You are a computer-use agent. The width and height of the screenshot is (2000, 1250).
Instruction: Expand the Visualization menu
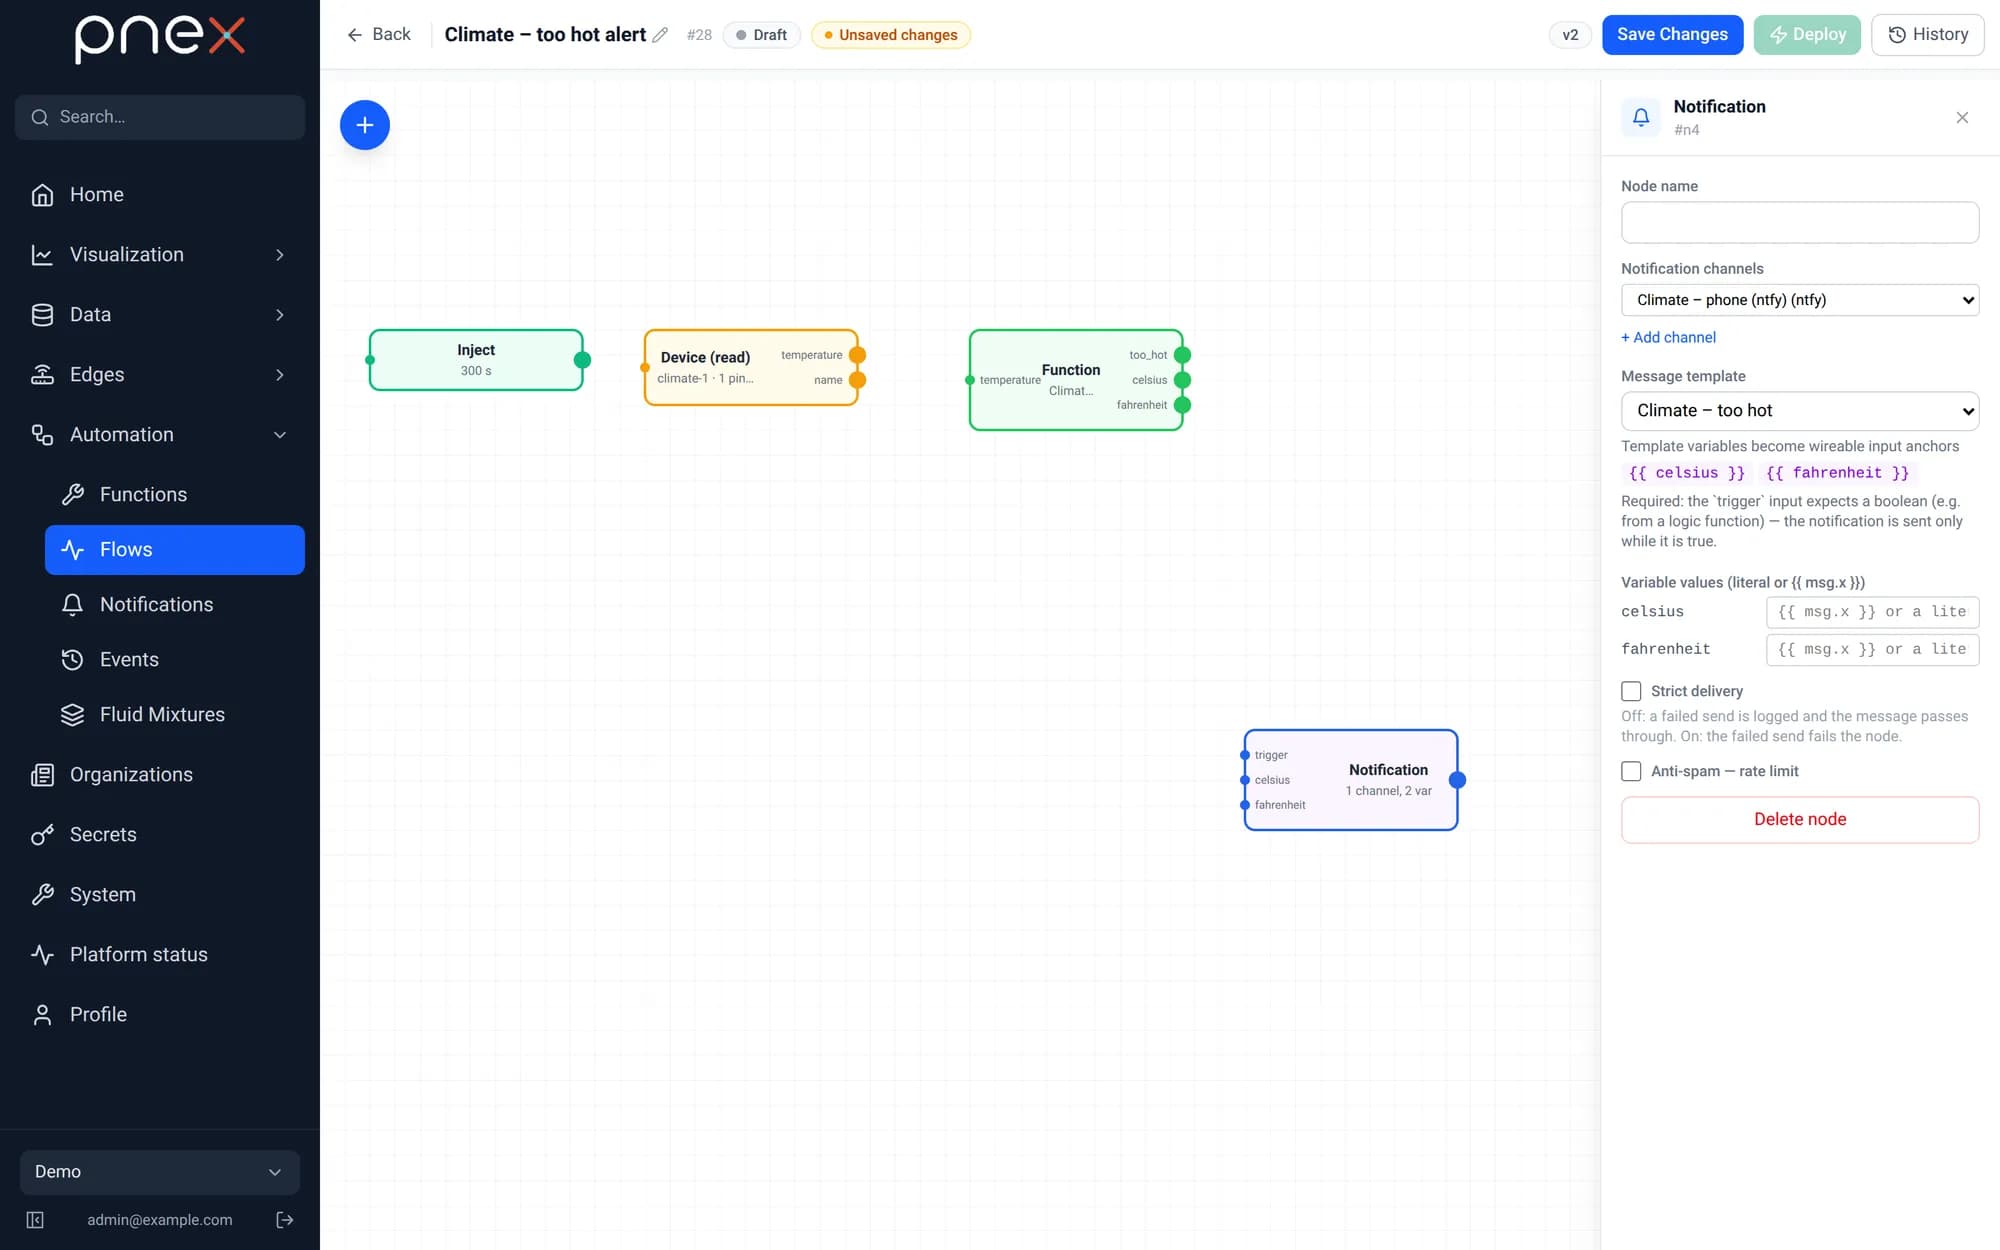[x=160, y=255]
